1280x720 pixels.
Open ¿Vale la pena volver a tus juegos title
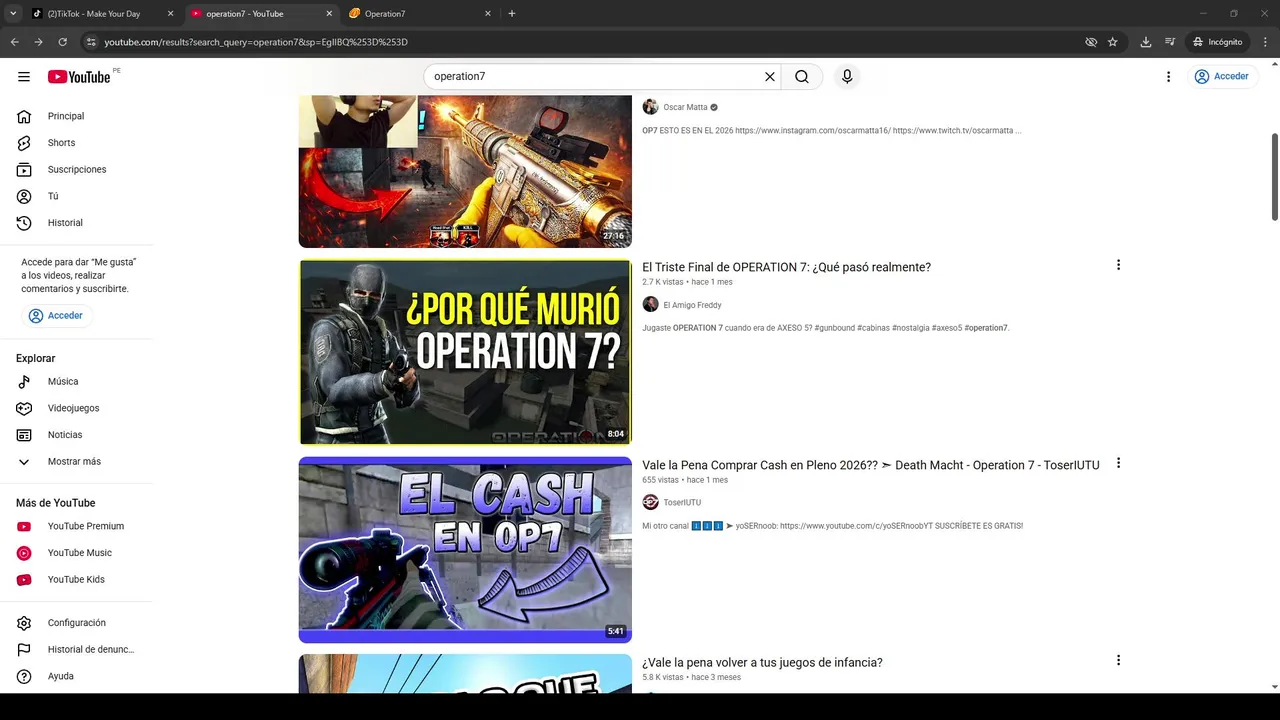pos(762,662)
